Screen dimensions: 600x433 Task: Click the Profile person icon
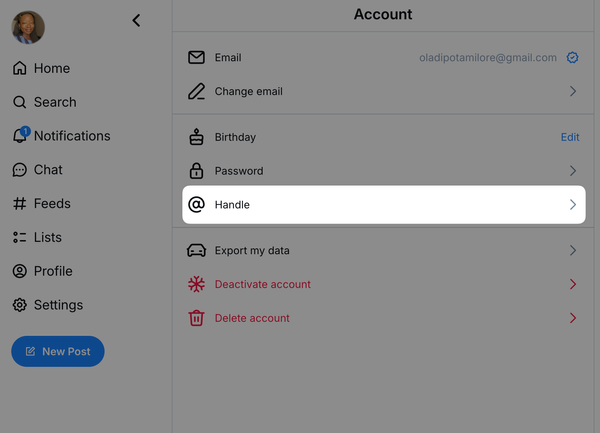pyautogui.click(x=19, y=271)
